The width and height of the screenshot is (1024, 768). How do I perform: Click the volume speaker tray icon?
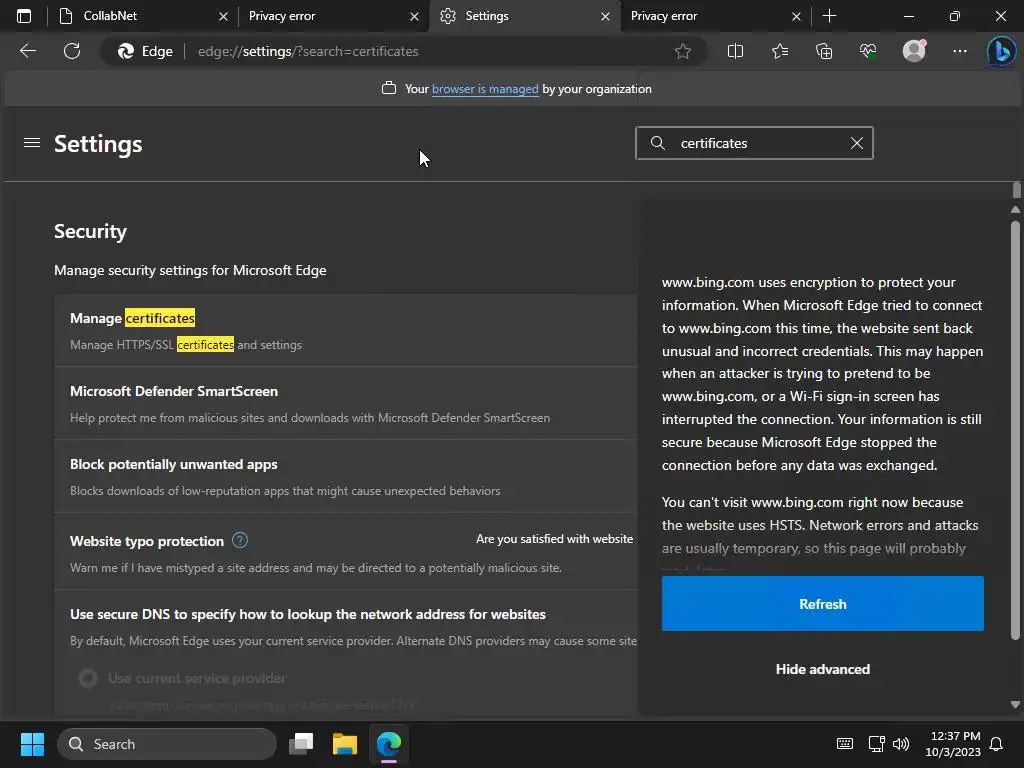pos(901,744)
